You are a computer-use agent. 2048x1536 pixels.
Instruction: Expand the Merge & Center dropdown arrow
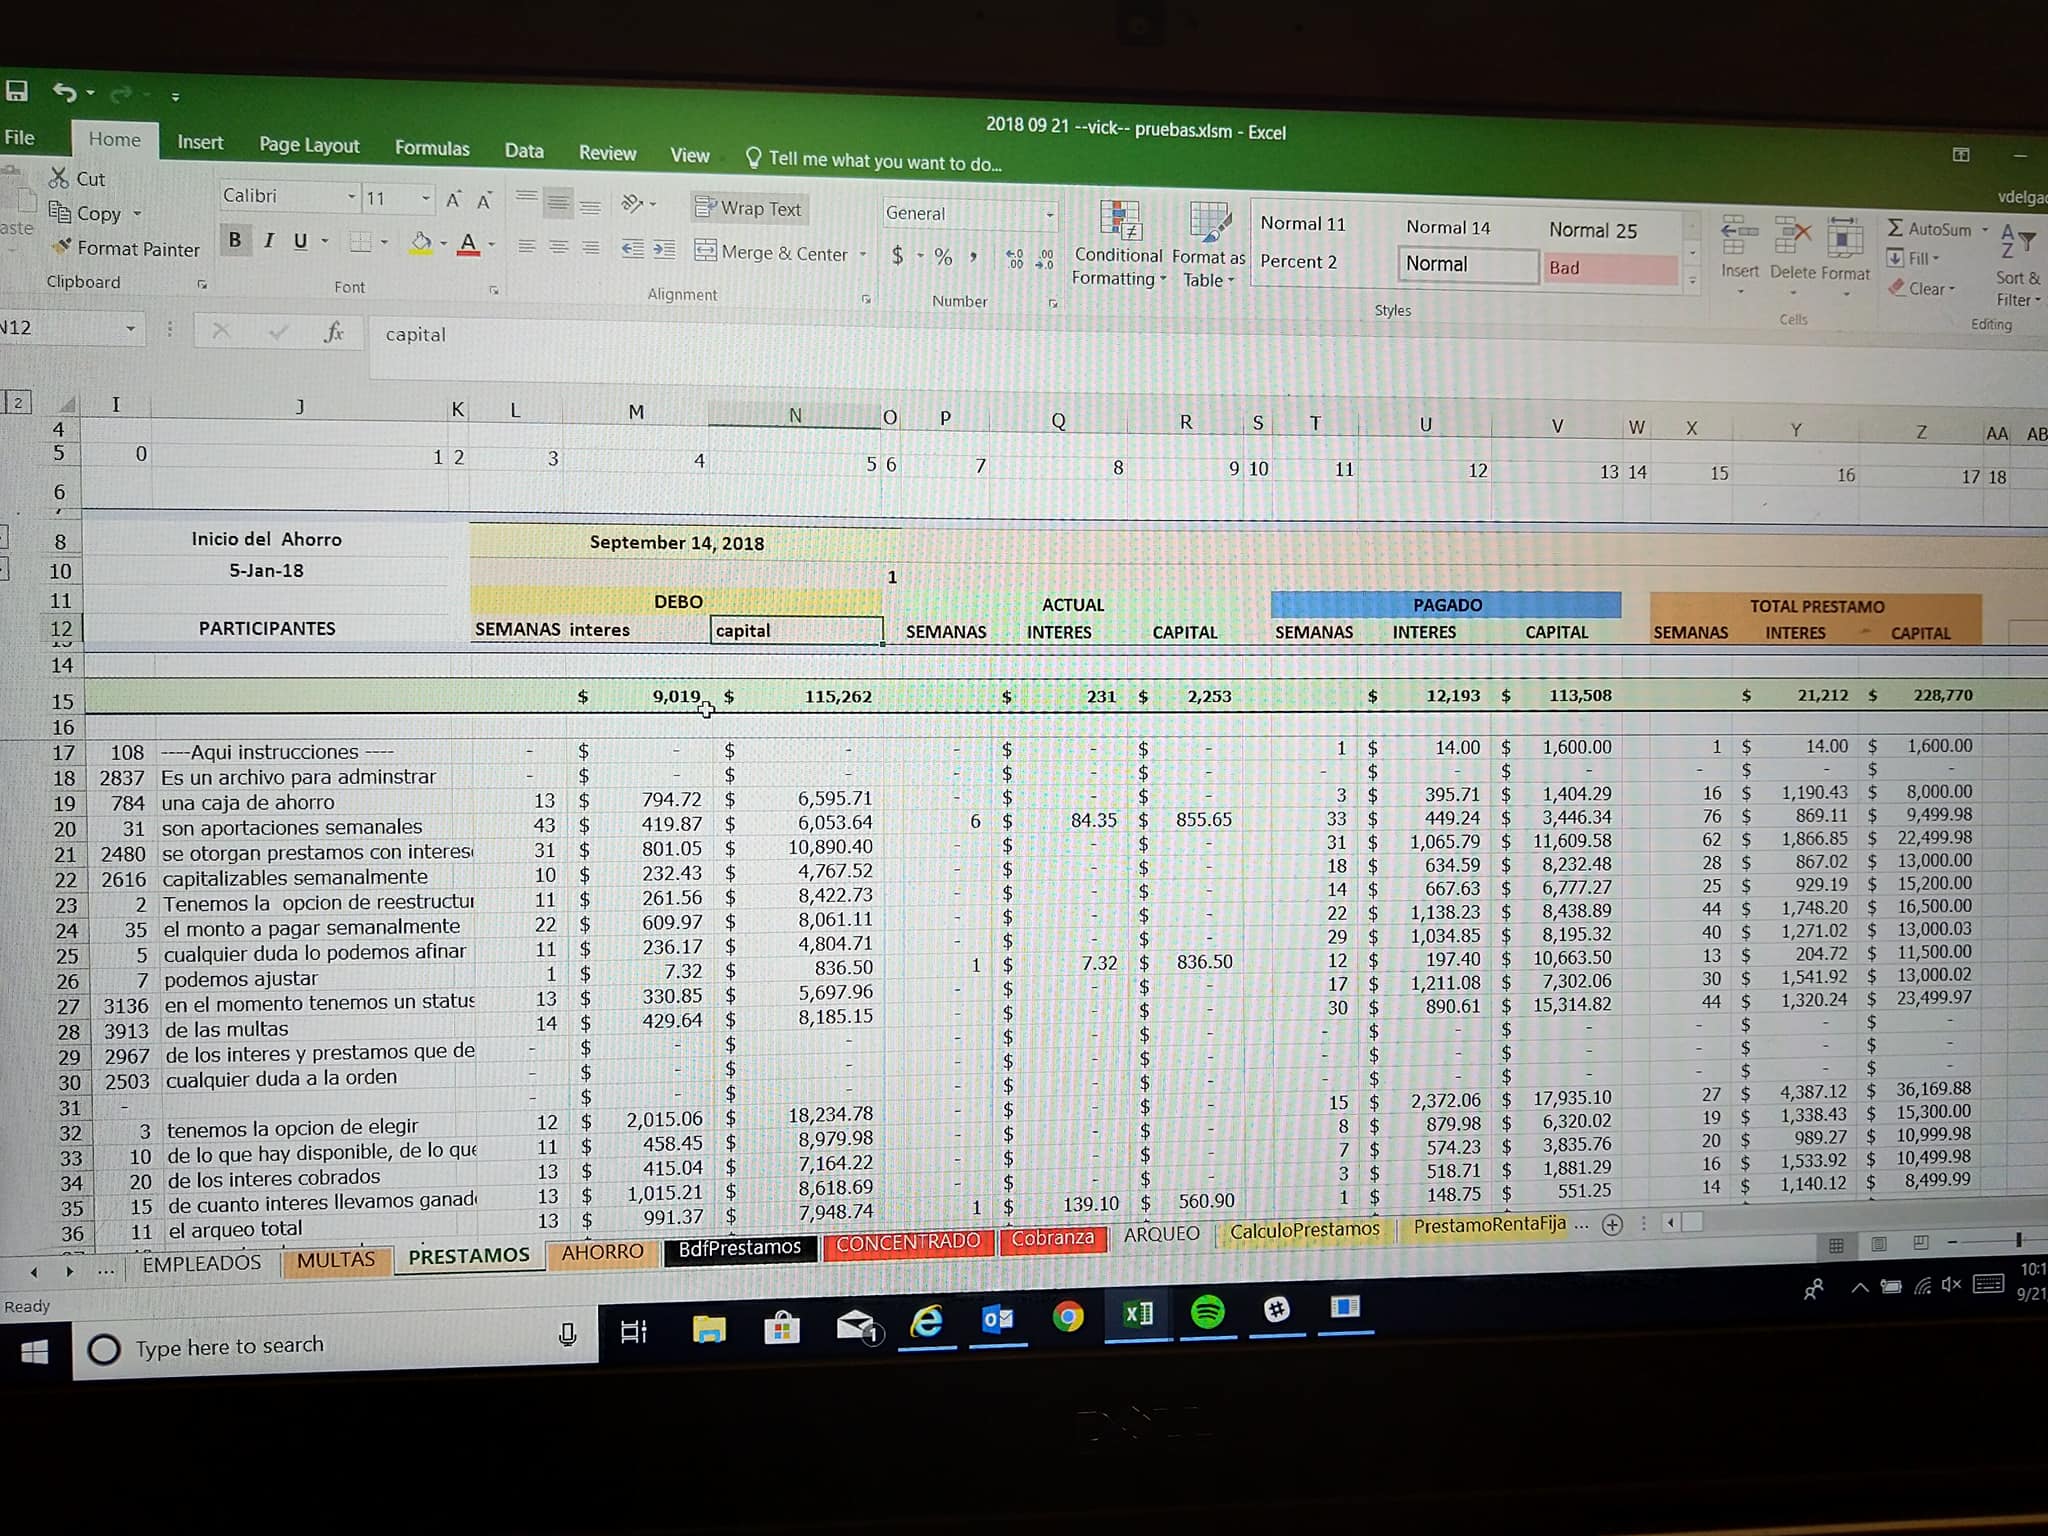coord(863,255)
